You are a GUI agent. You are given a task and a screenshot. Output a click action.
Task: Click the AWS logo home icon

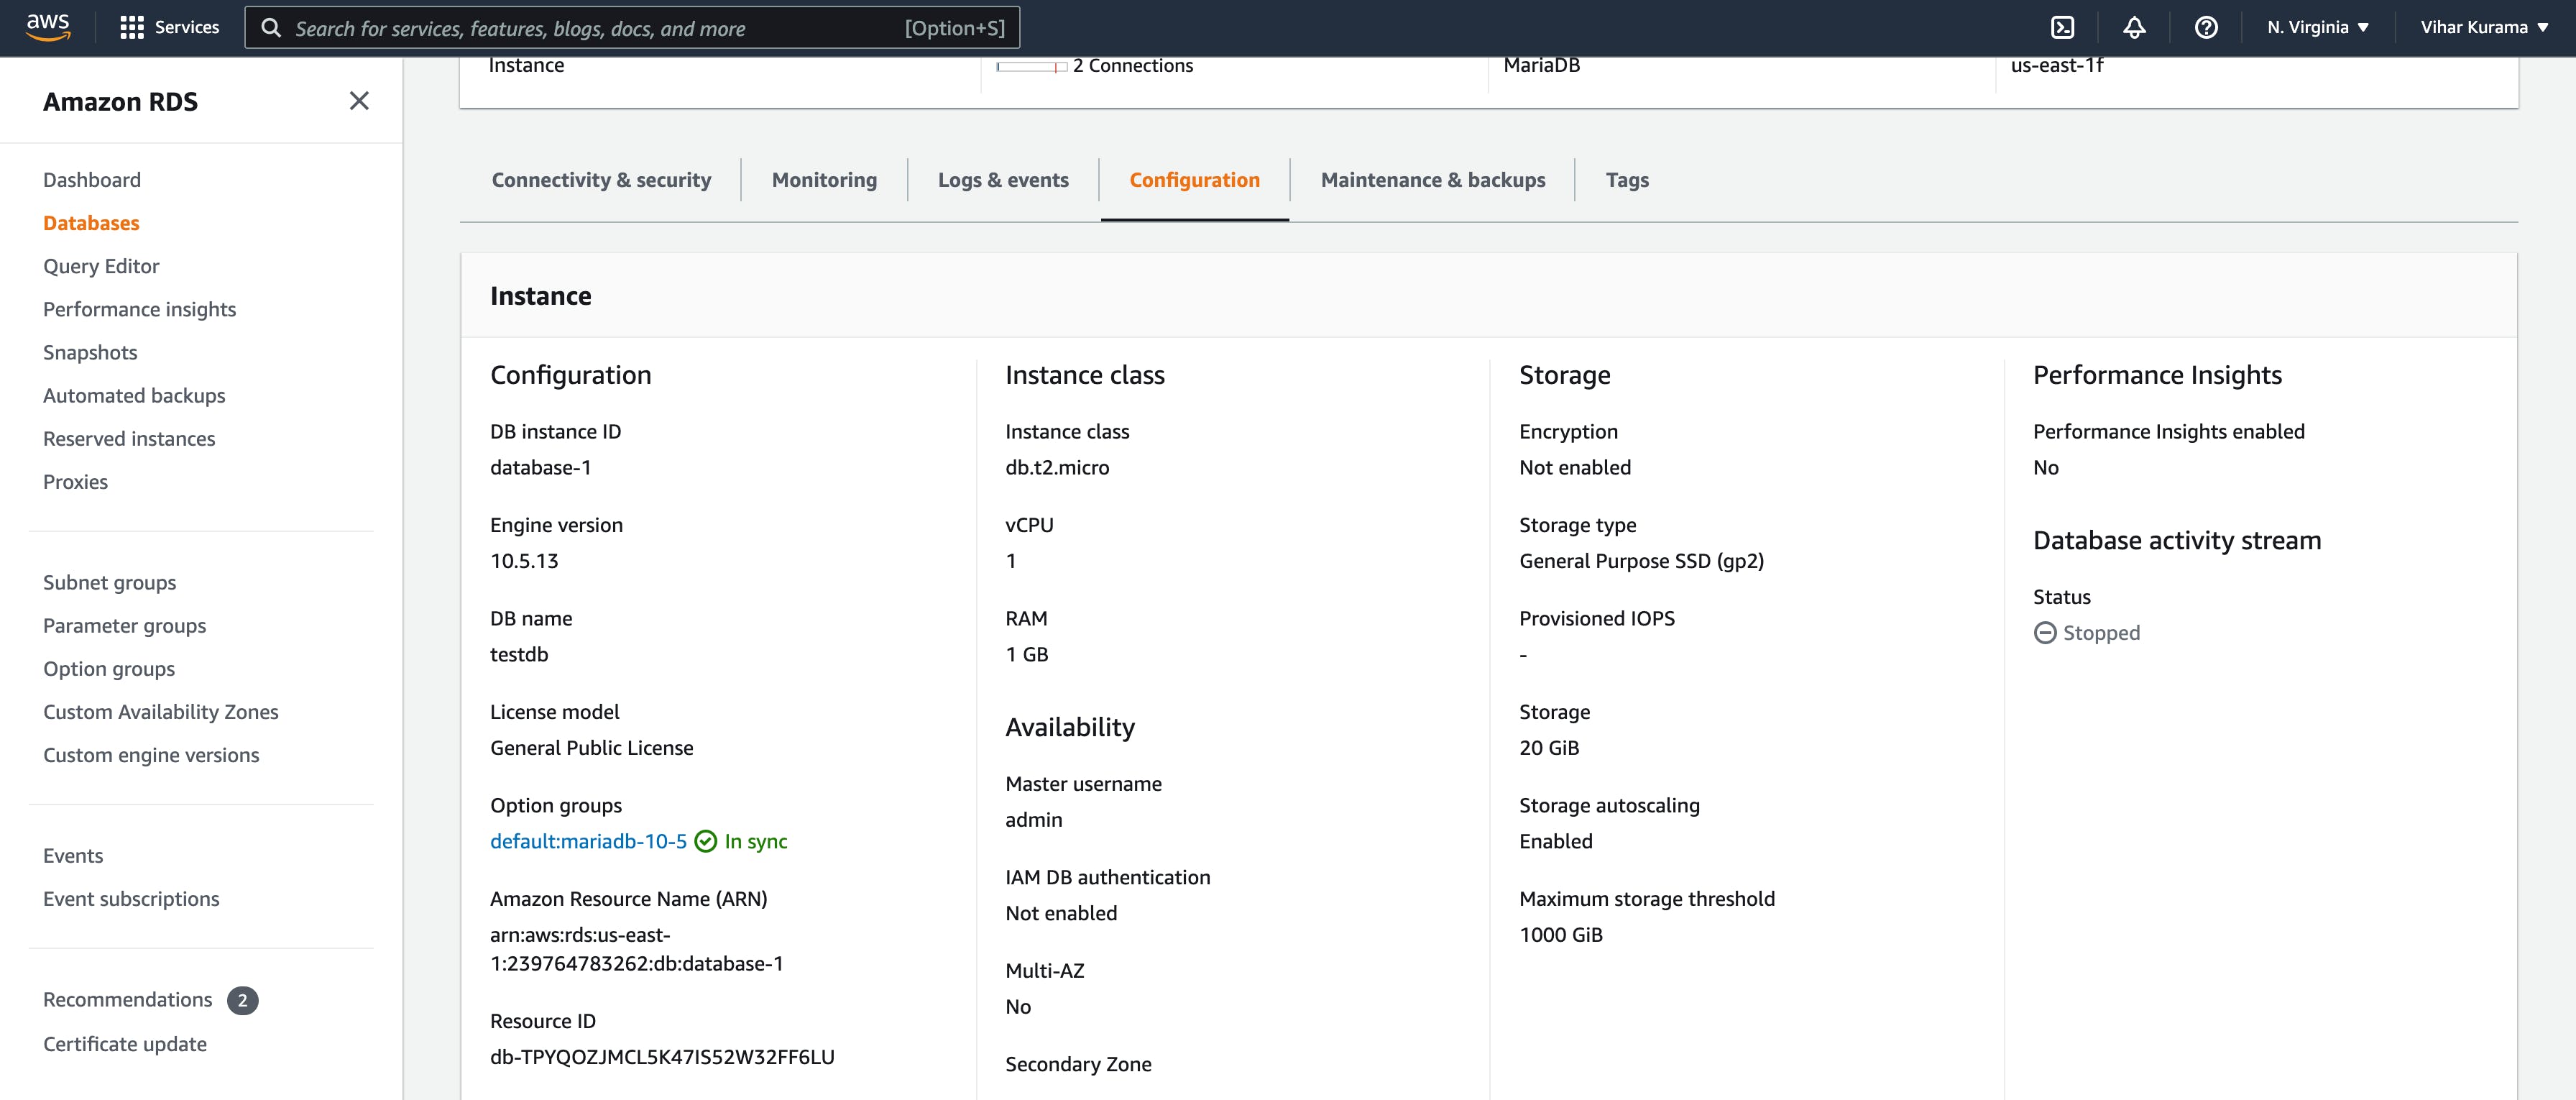click(x=48, y=27)
